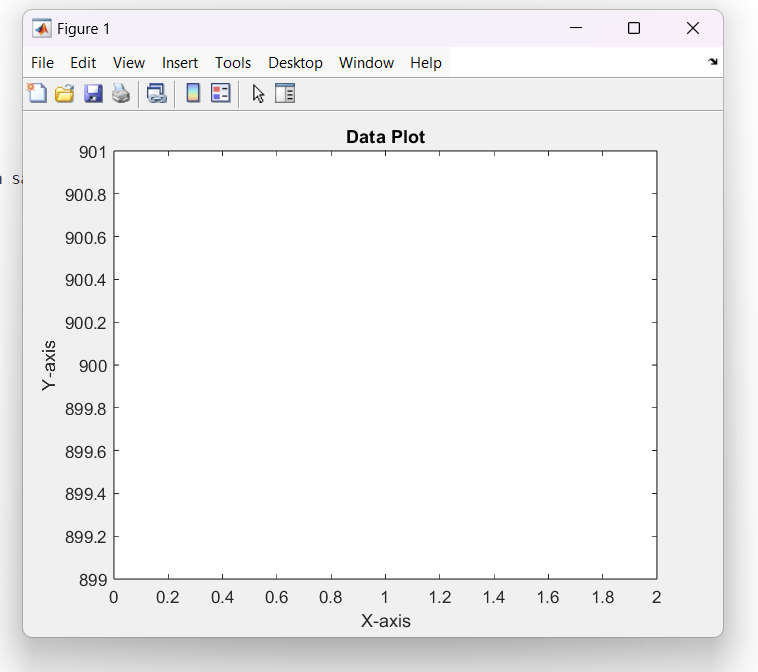This screenshot has height=672, width=758.
Task: Click the MATLAB logo in the title bar
Action: click(x=42, y=29)
